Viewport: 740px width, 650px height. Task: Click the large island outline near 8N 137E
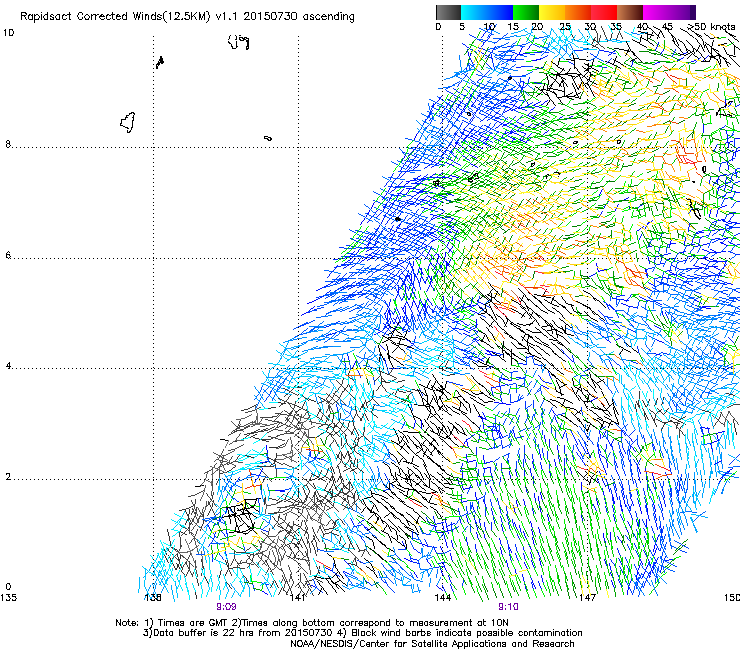pyautogui.click(x=127, y=123)
